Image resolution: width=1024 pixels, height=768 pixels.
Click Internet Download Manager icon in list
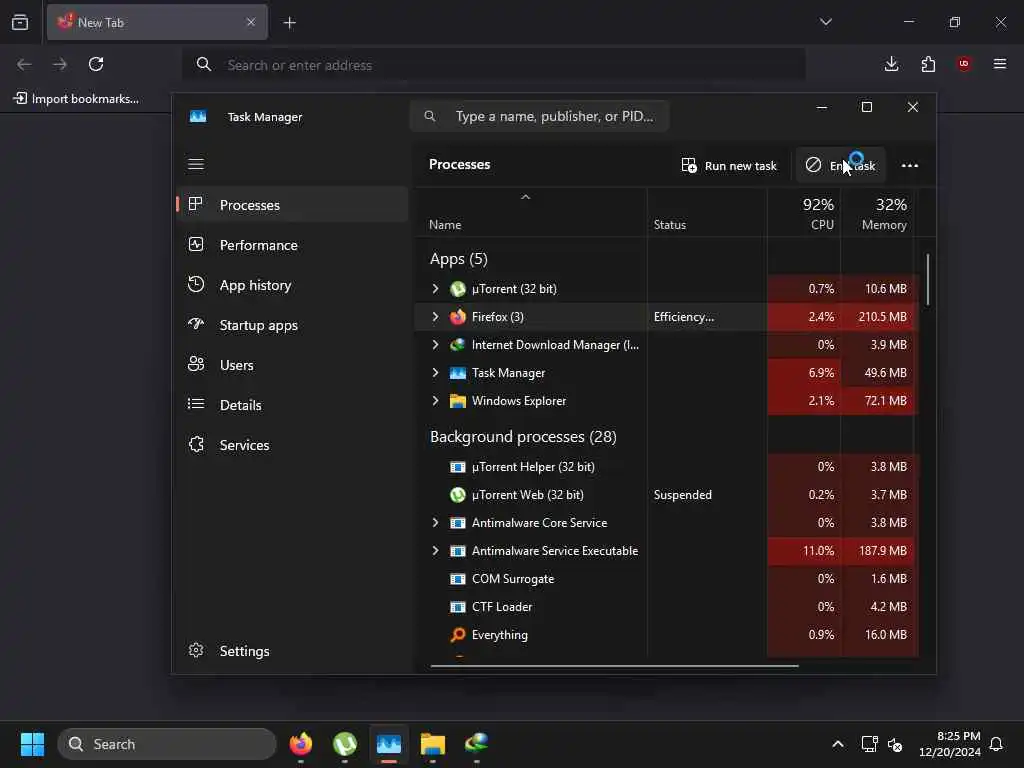pos(458,344)
